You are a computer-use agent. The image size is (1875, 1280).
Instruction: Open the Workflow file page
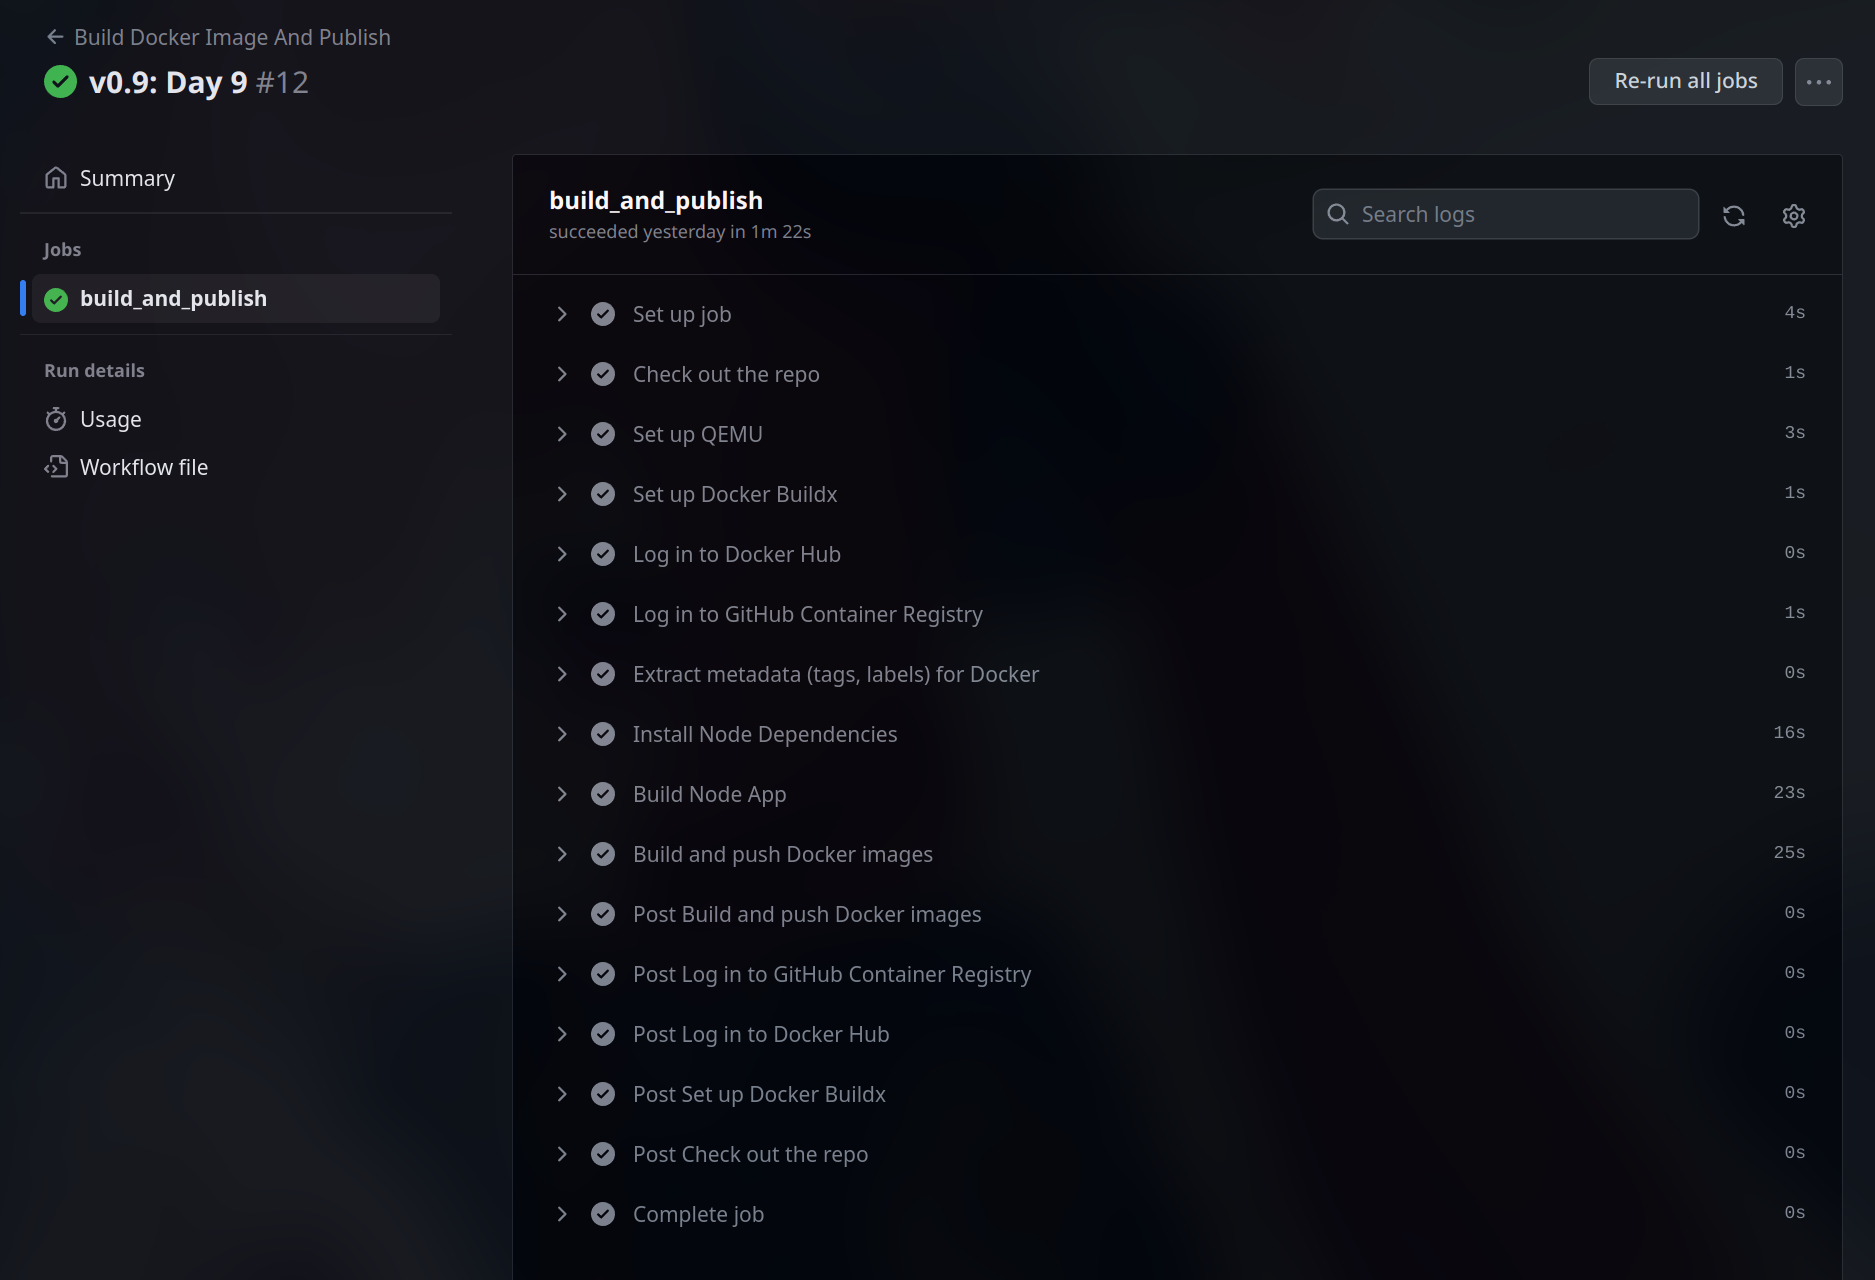[144, 467]
